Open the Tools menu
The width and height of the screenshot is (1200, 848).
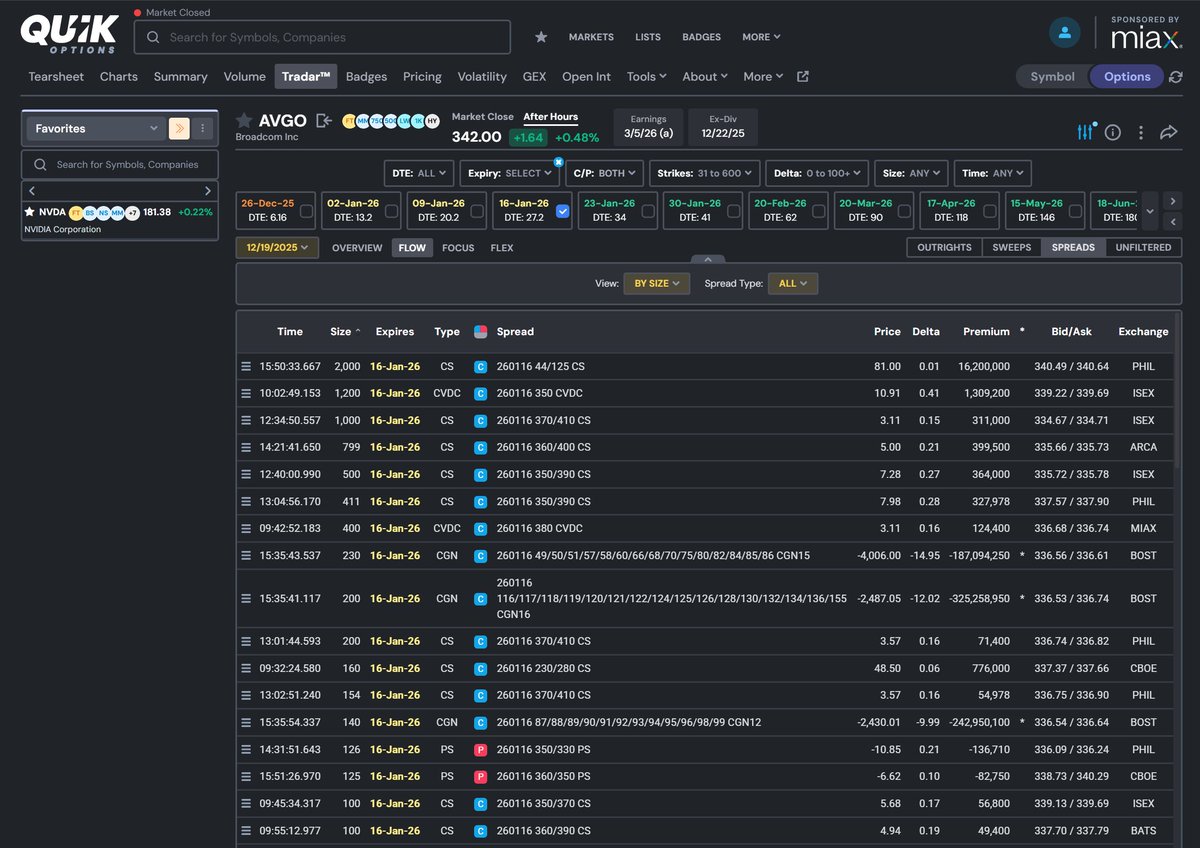[x=646, y=77]
